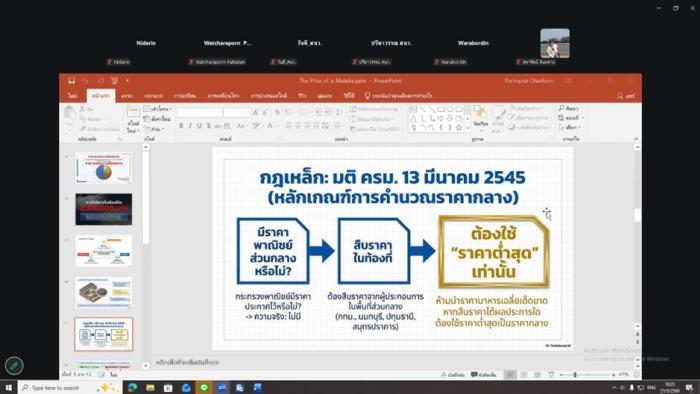
Task: Click the zoom slider handle in status bar
Action: click(575, 375)
